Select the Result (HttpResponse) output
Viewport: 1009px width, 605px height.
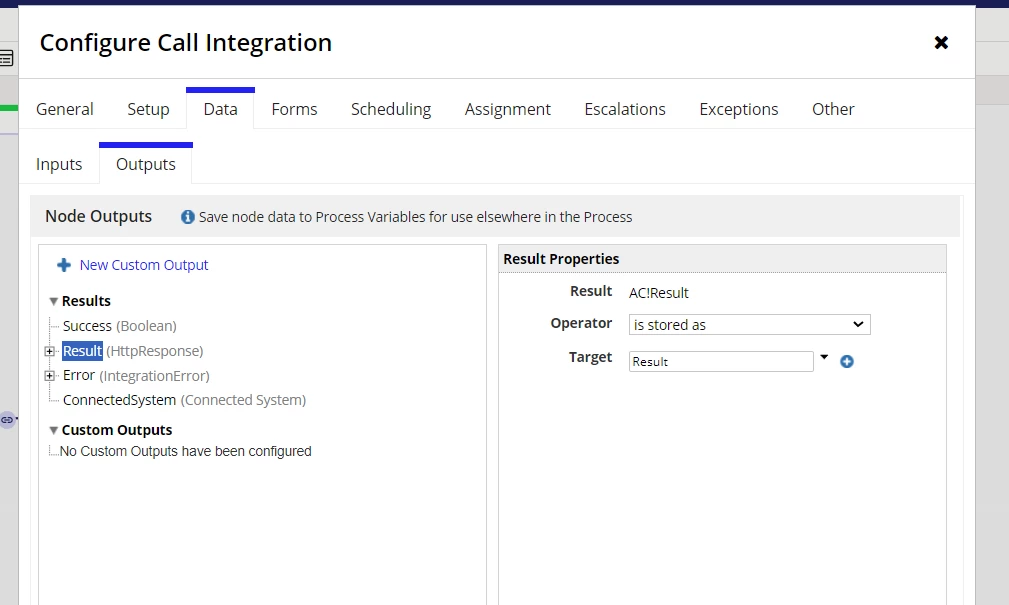(x=133, y=351)
